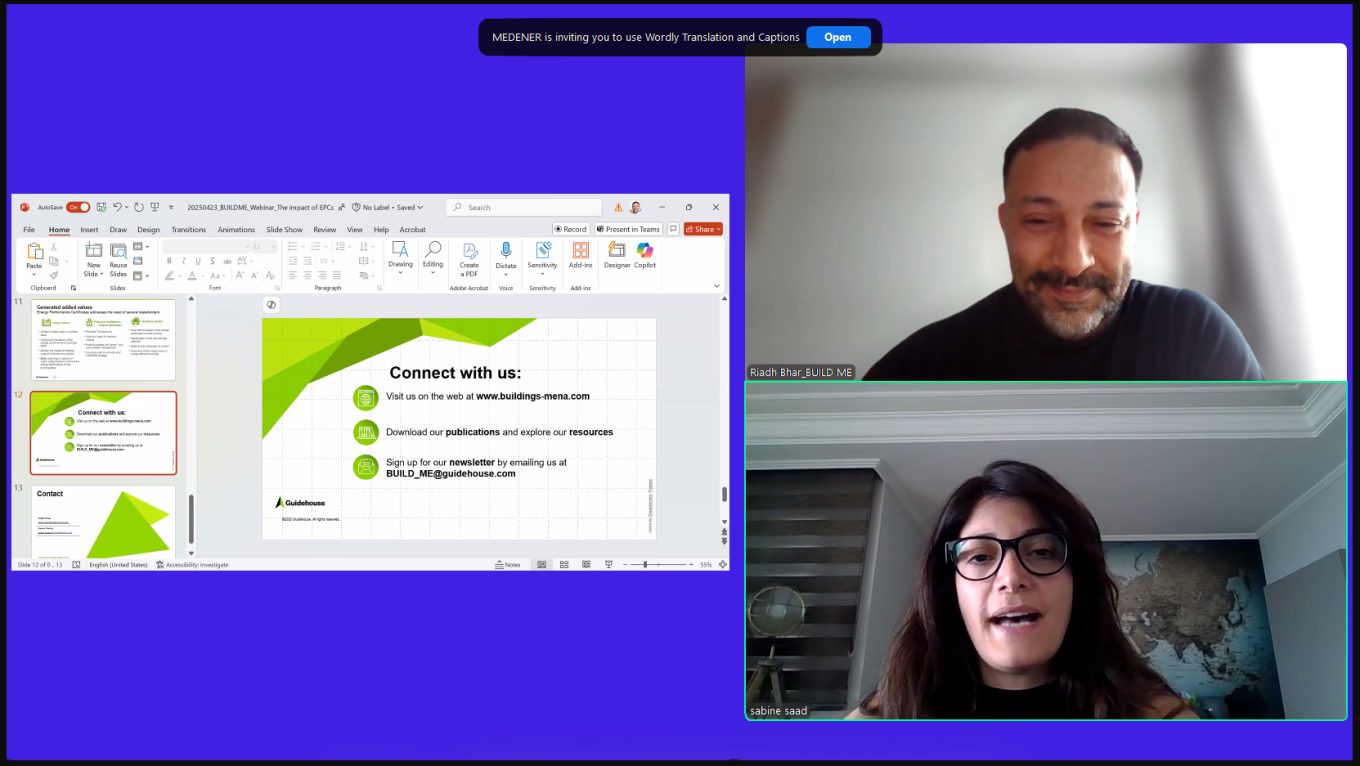Image resolution: width=1360 pixels, height=766 pixels.
Task: Toggle Italic formatting
Action: [x=183, y=261]
